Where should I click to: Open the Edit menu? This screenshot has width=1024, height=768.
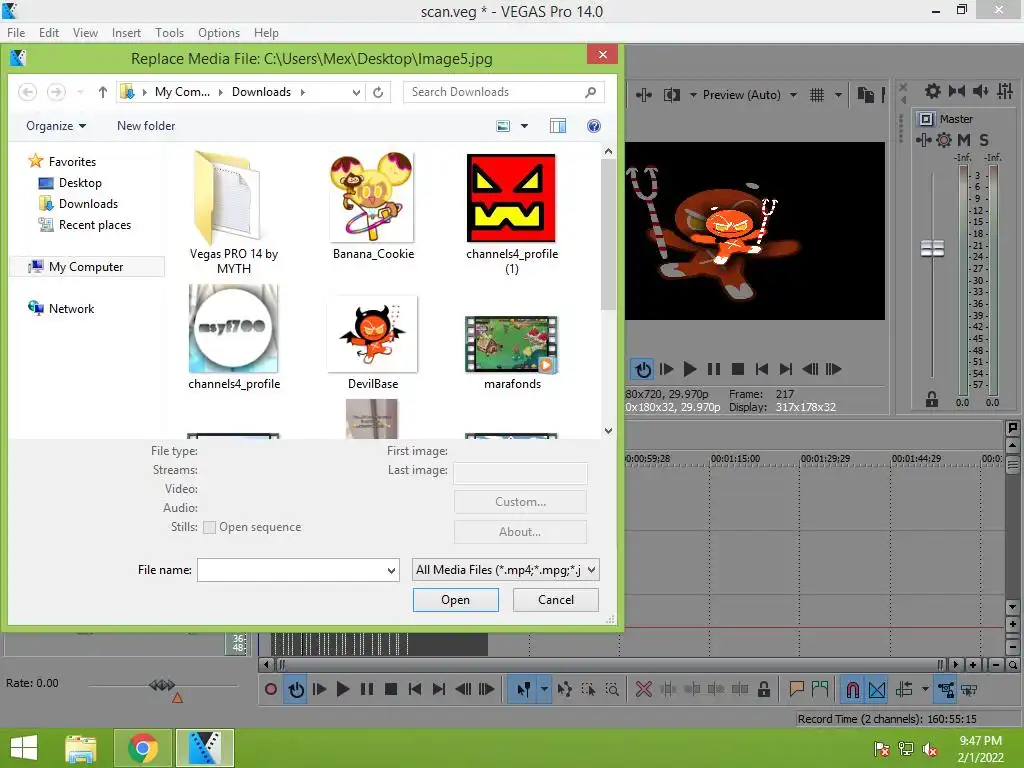49,33
